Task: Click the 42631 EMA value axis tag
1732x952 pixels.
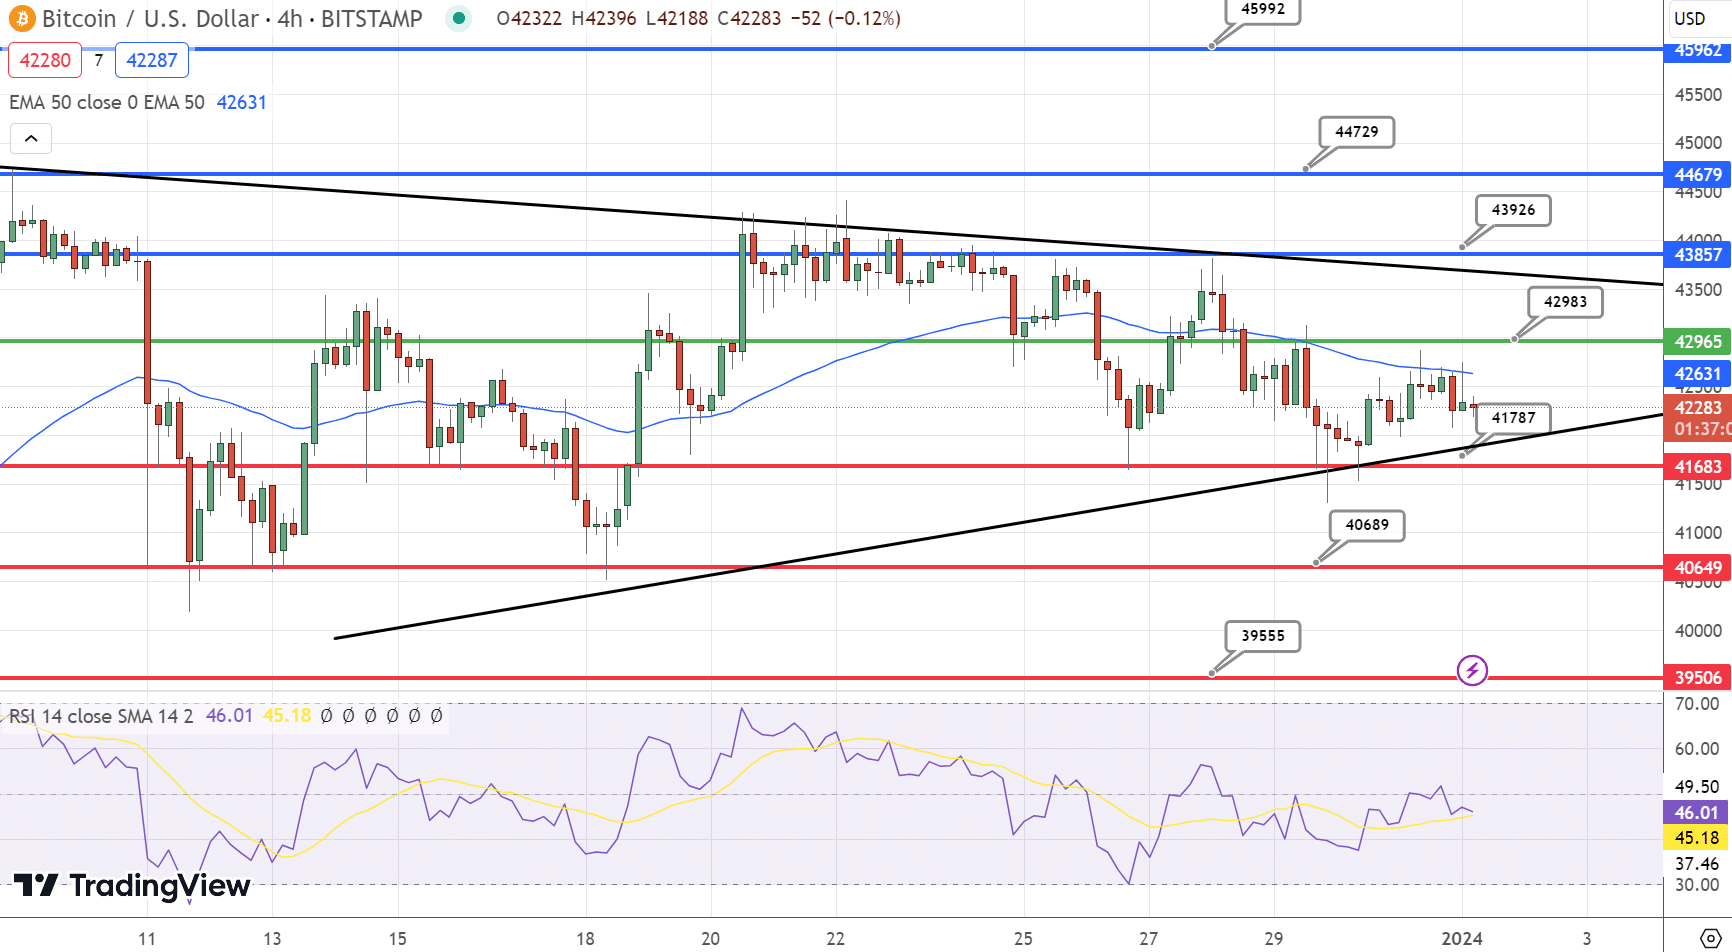Action: 1698,374
